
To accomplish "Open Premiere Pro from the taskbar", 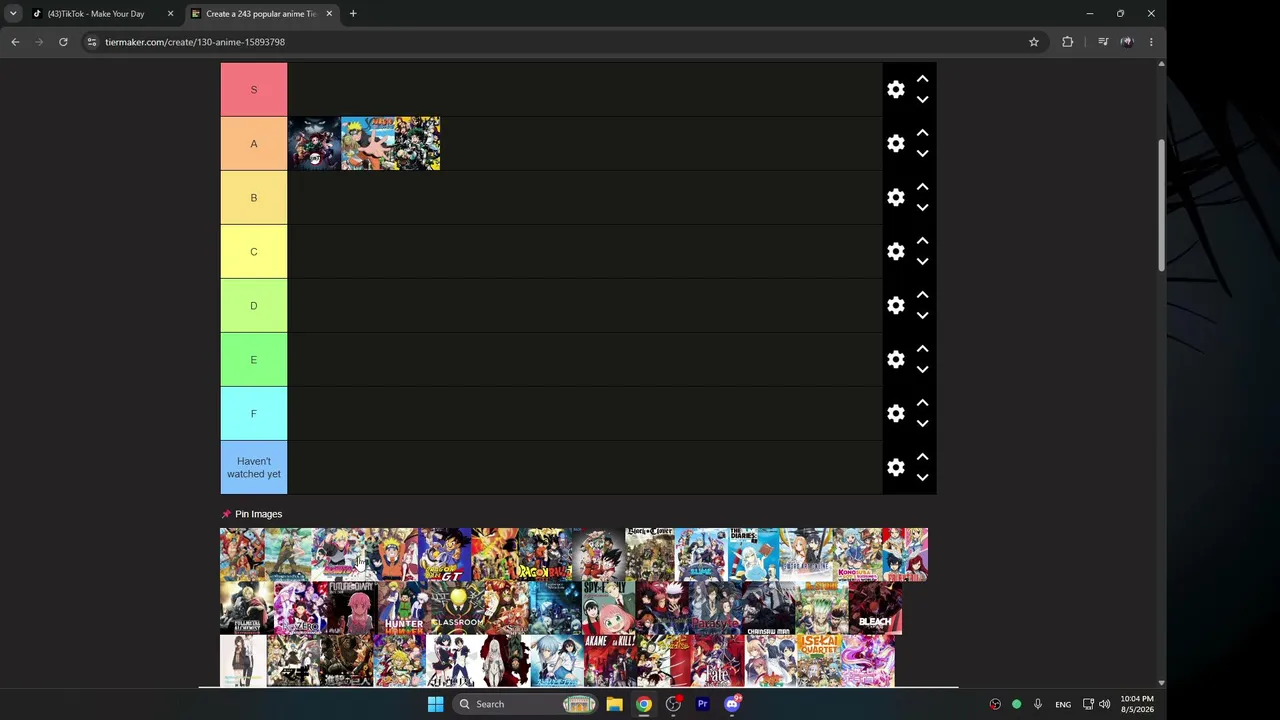I will pyautogui.click(x=702, y=704).
